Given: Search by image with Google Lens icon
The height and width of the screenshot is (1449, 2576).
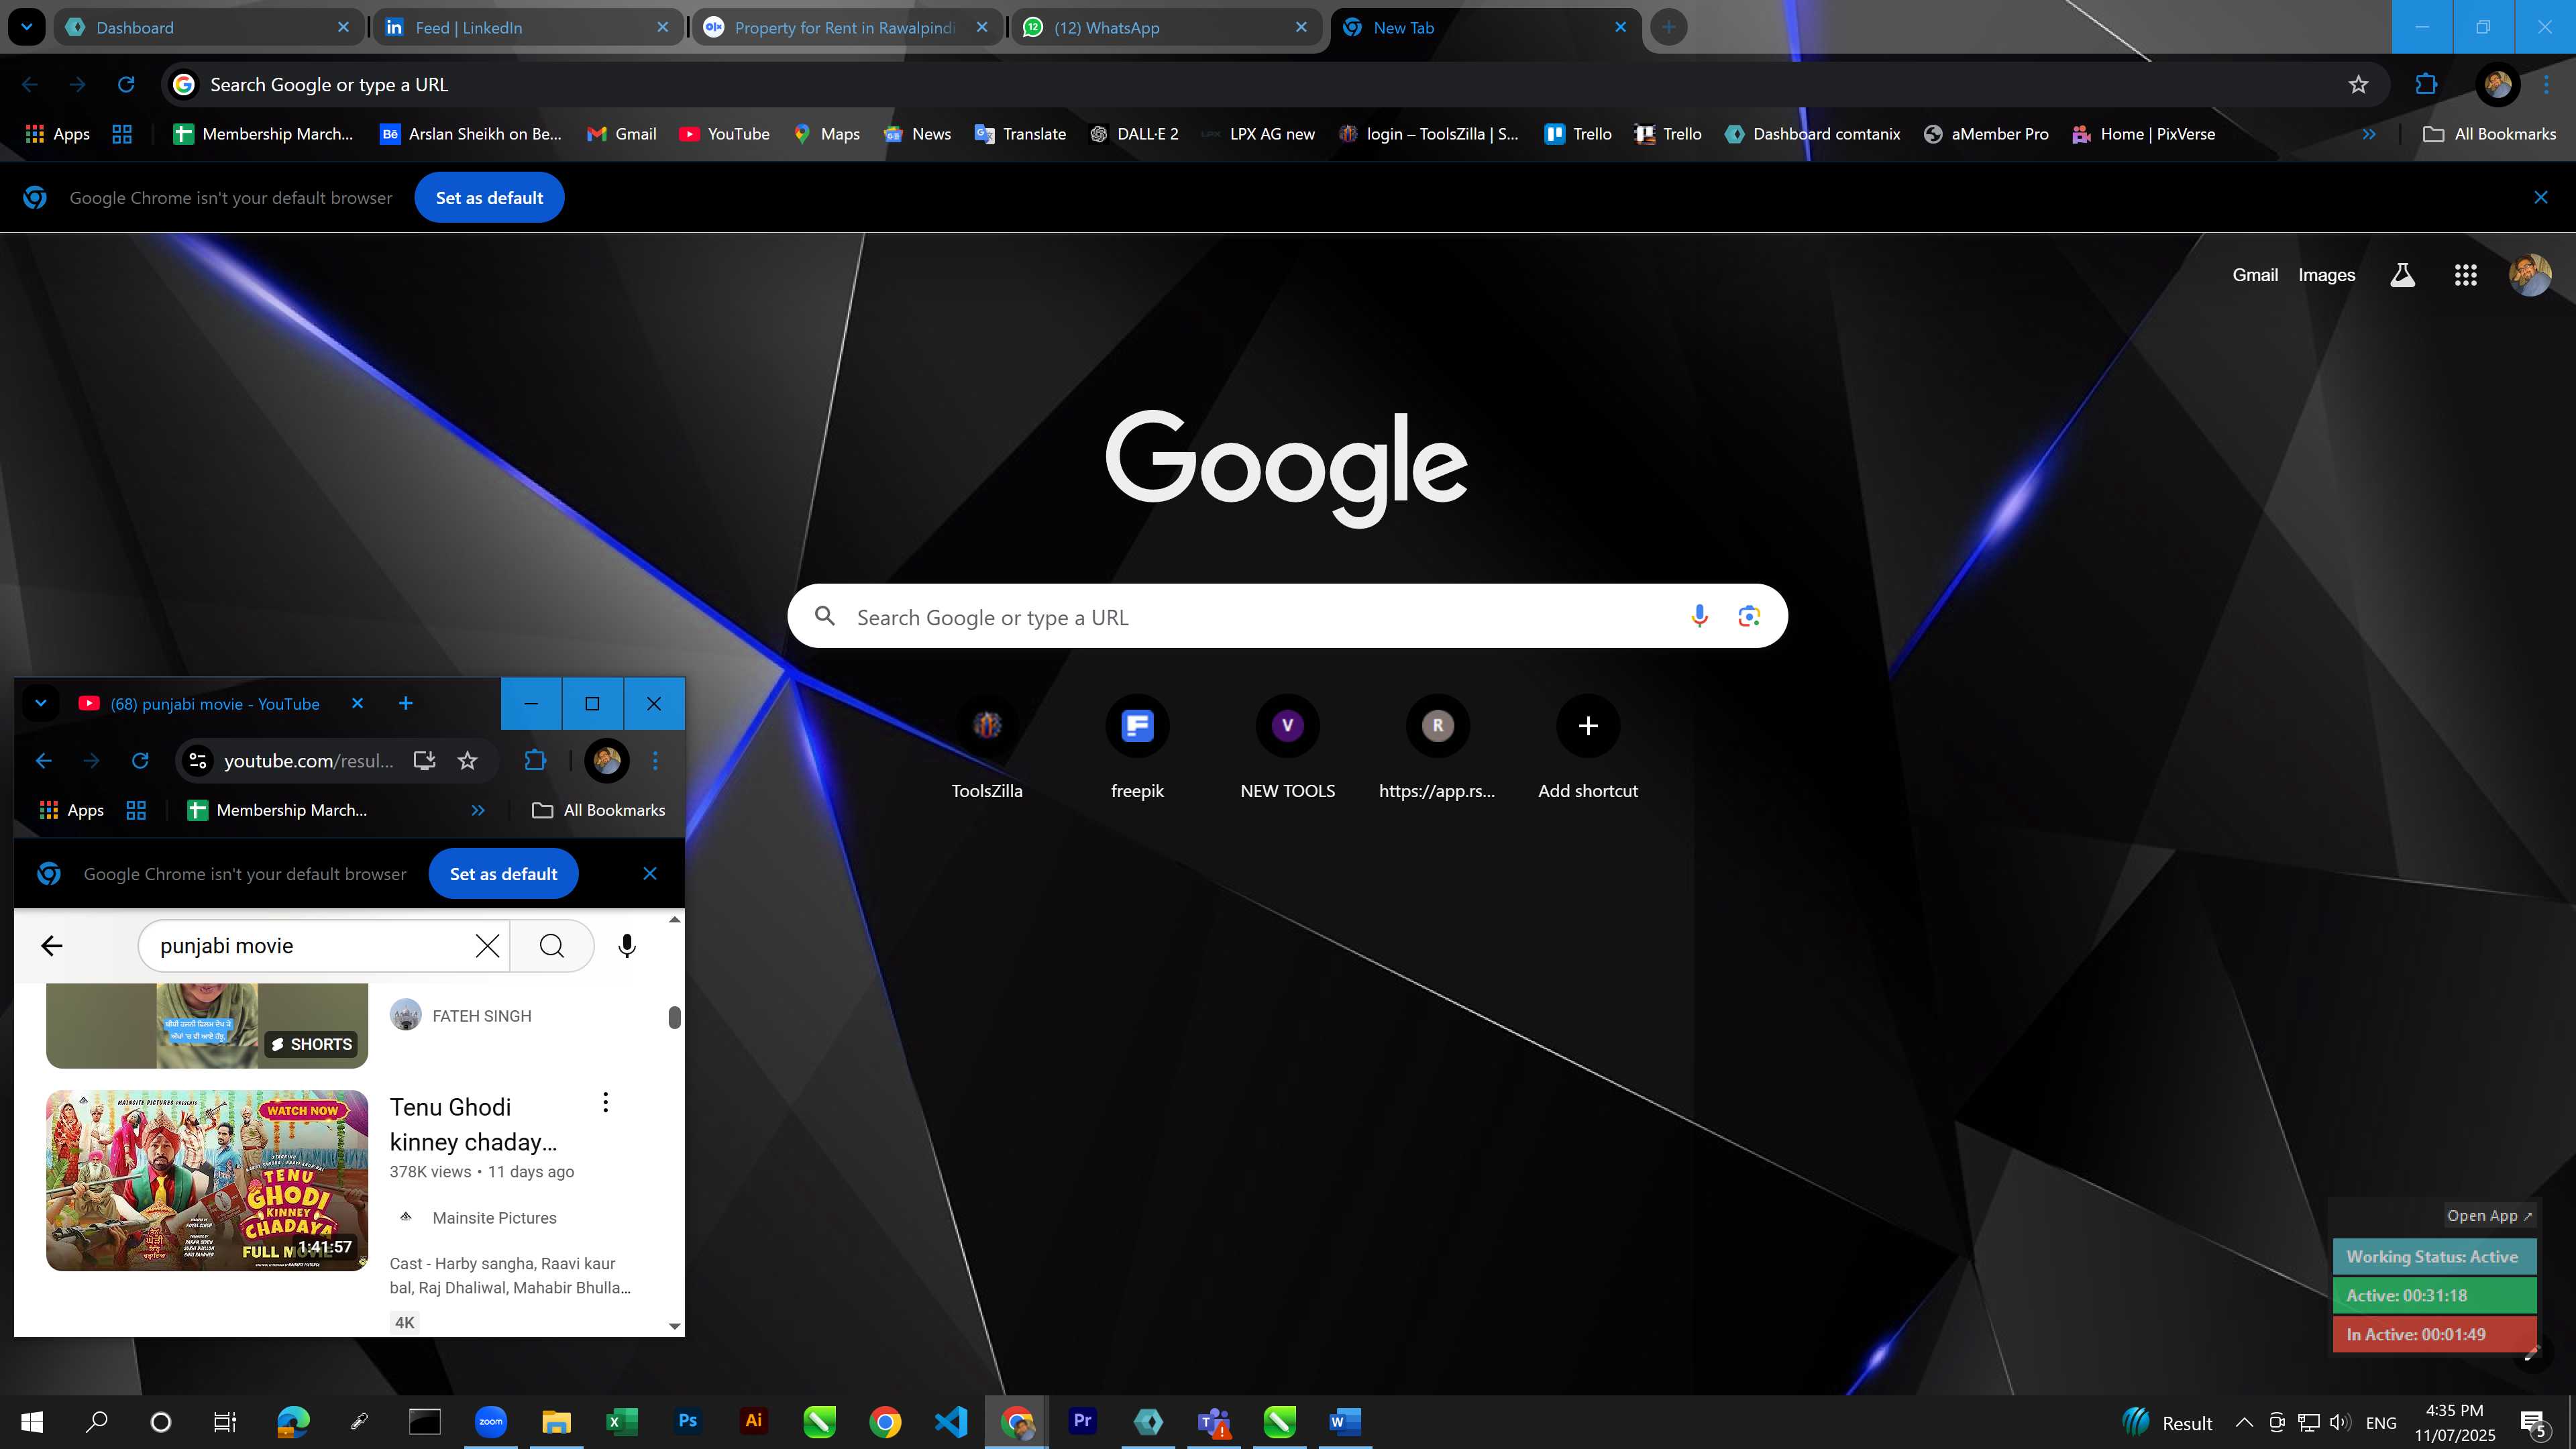Looking at the screenshot, I should click(x=1749, y=616).
